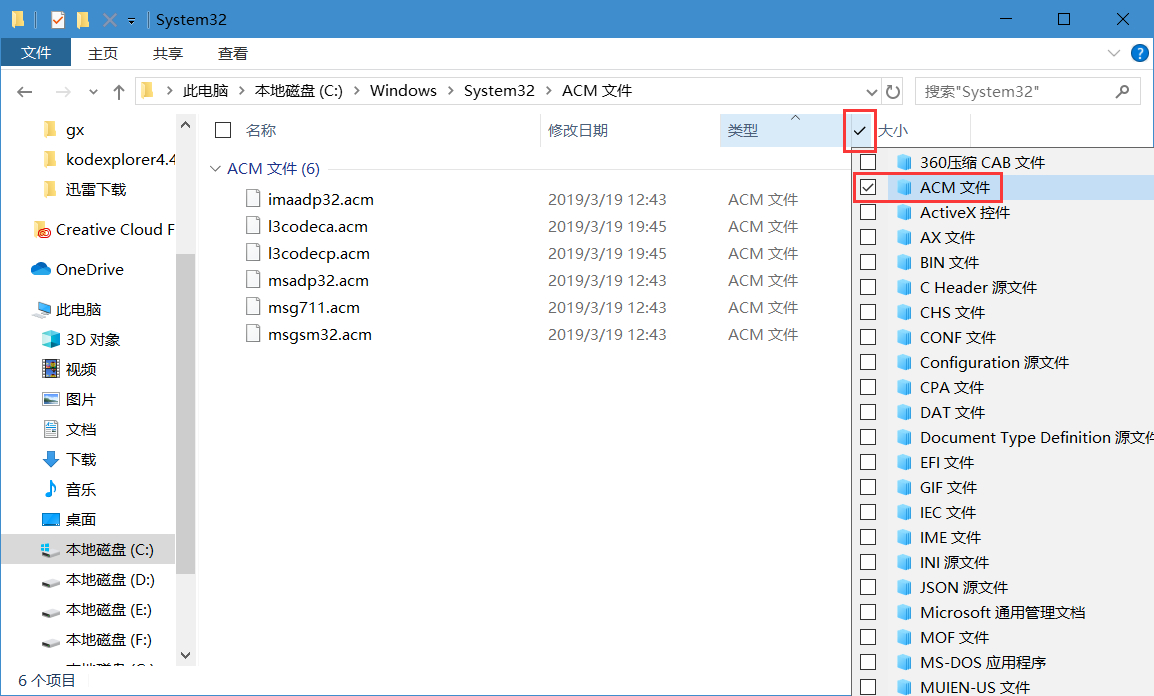Click the 类型 column filter checkmark dropdown
The width and height of the screenshot is (1154, 696).
coord(860,130)
